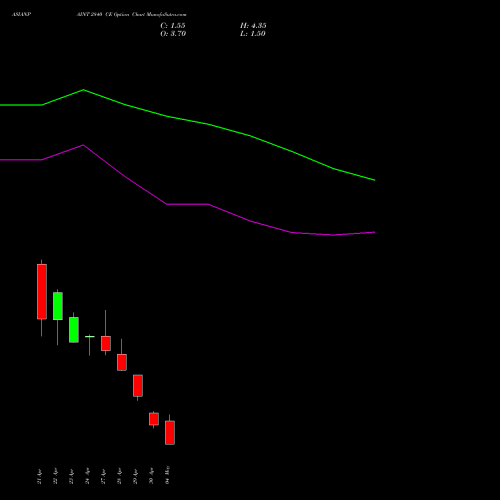Click the ASIANP symbol label
Viewport: 500px width, 500px height.
(x=22, y=15)
